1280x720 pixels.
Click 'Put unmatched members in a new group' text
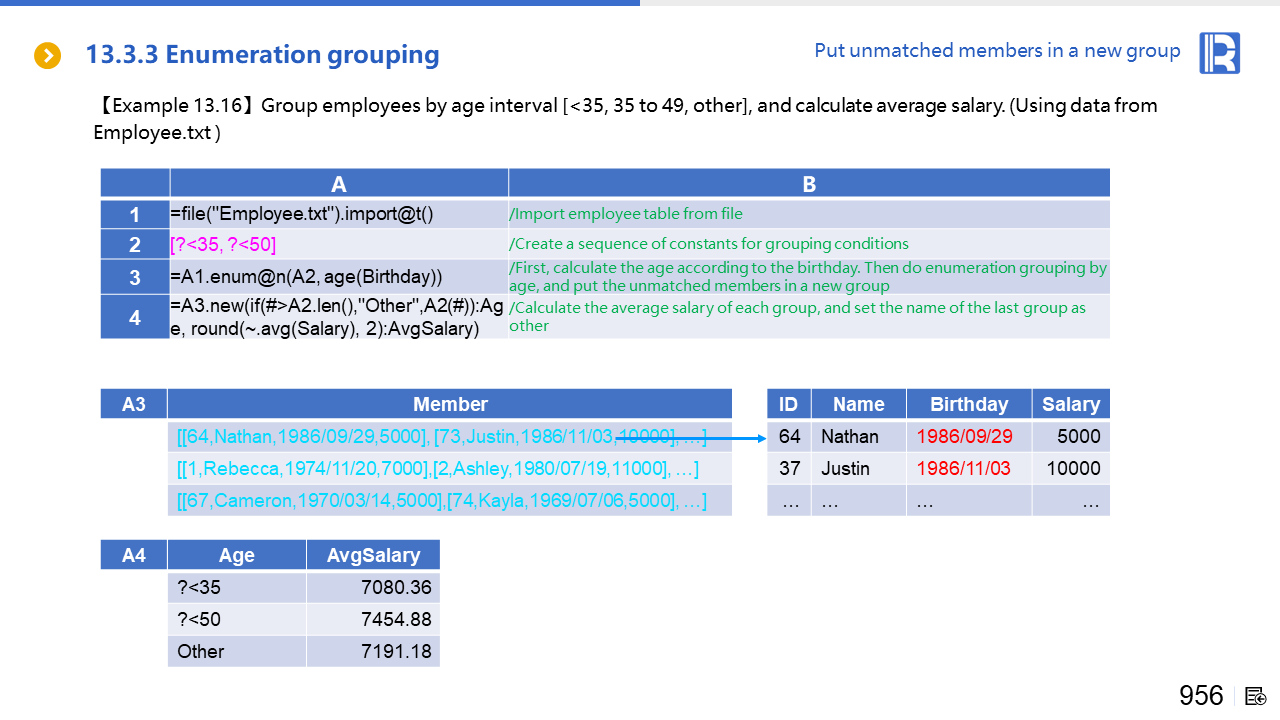(997, 51)
